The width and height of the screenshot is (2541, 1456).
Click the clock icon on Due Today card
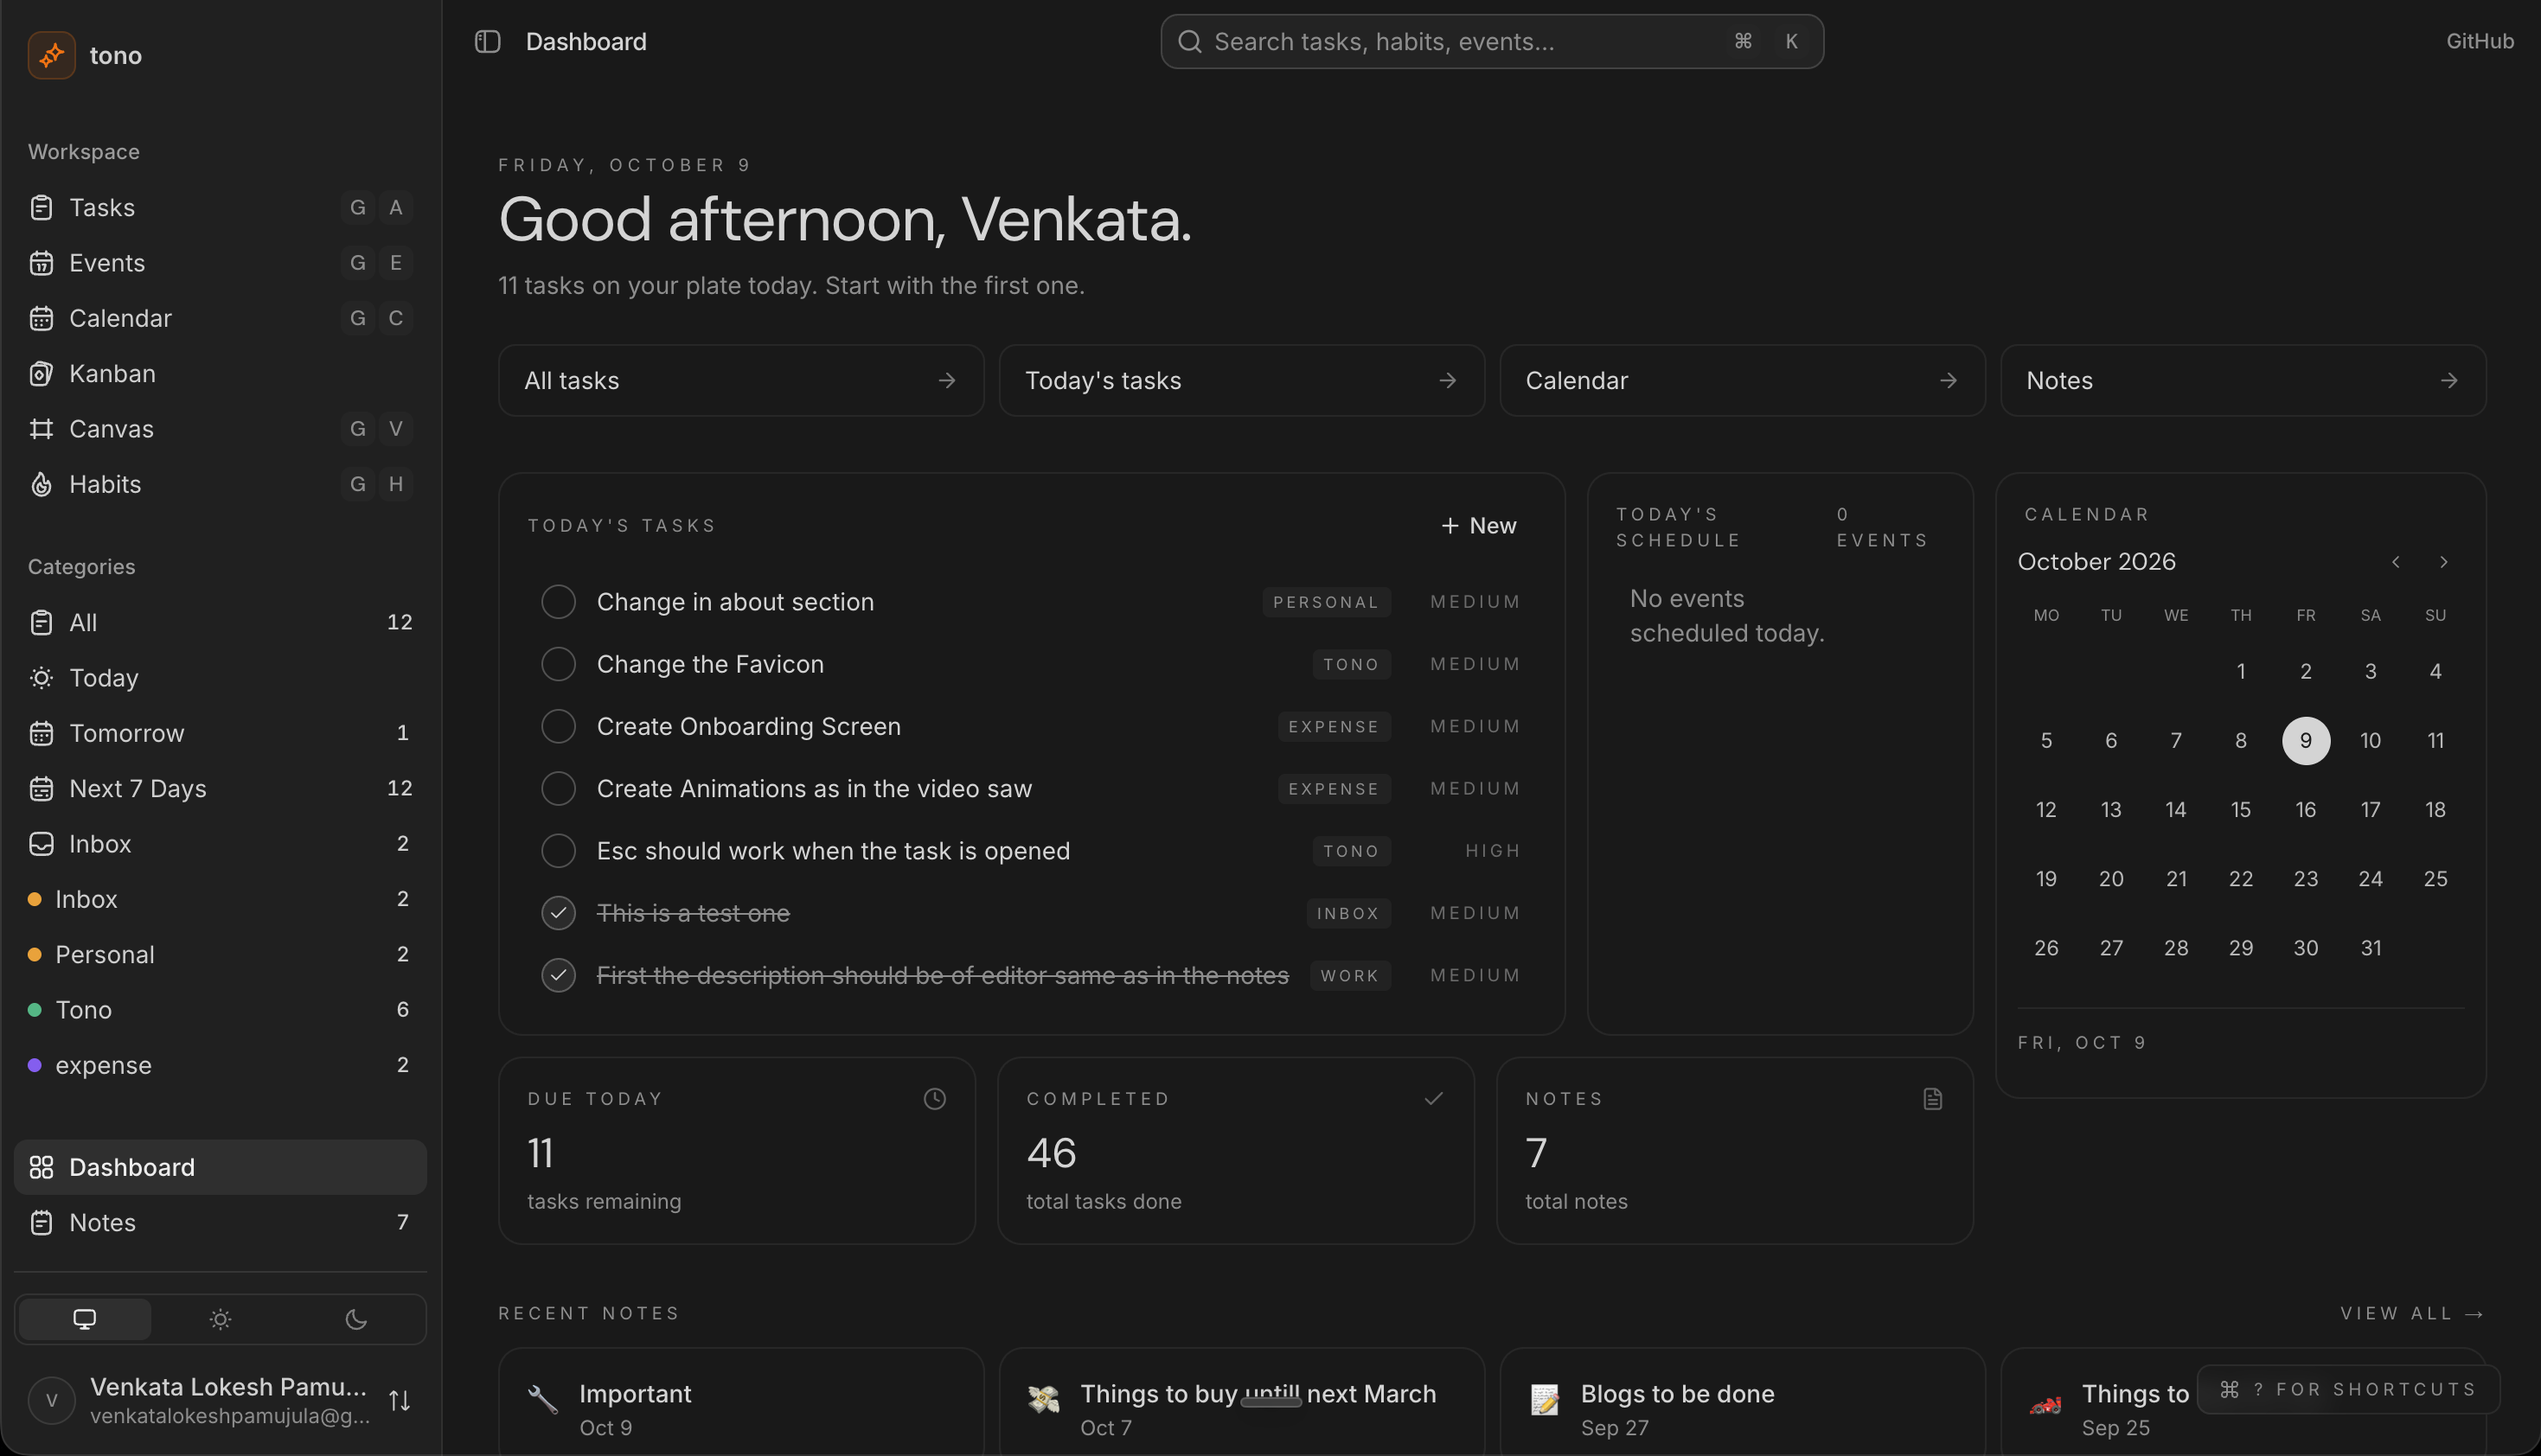[934, 1099]
